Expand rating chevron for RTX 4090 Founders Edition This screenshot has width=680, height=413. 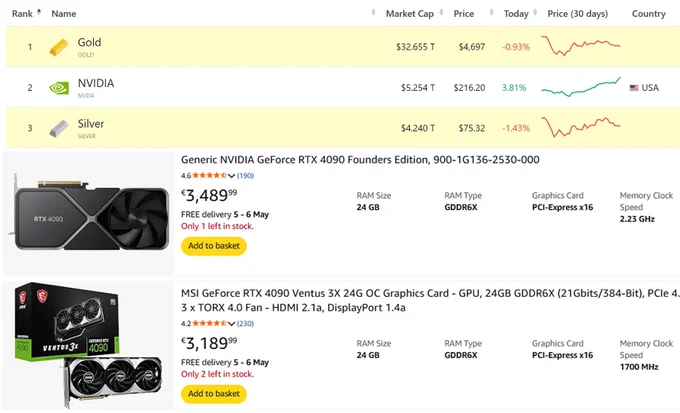231,176
